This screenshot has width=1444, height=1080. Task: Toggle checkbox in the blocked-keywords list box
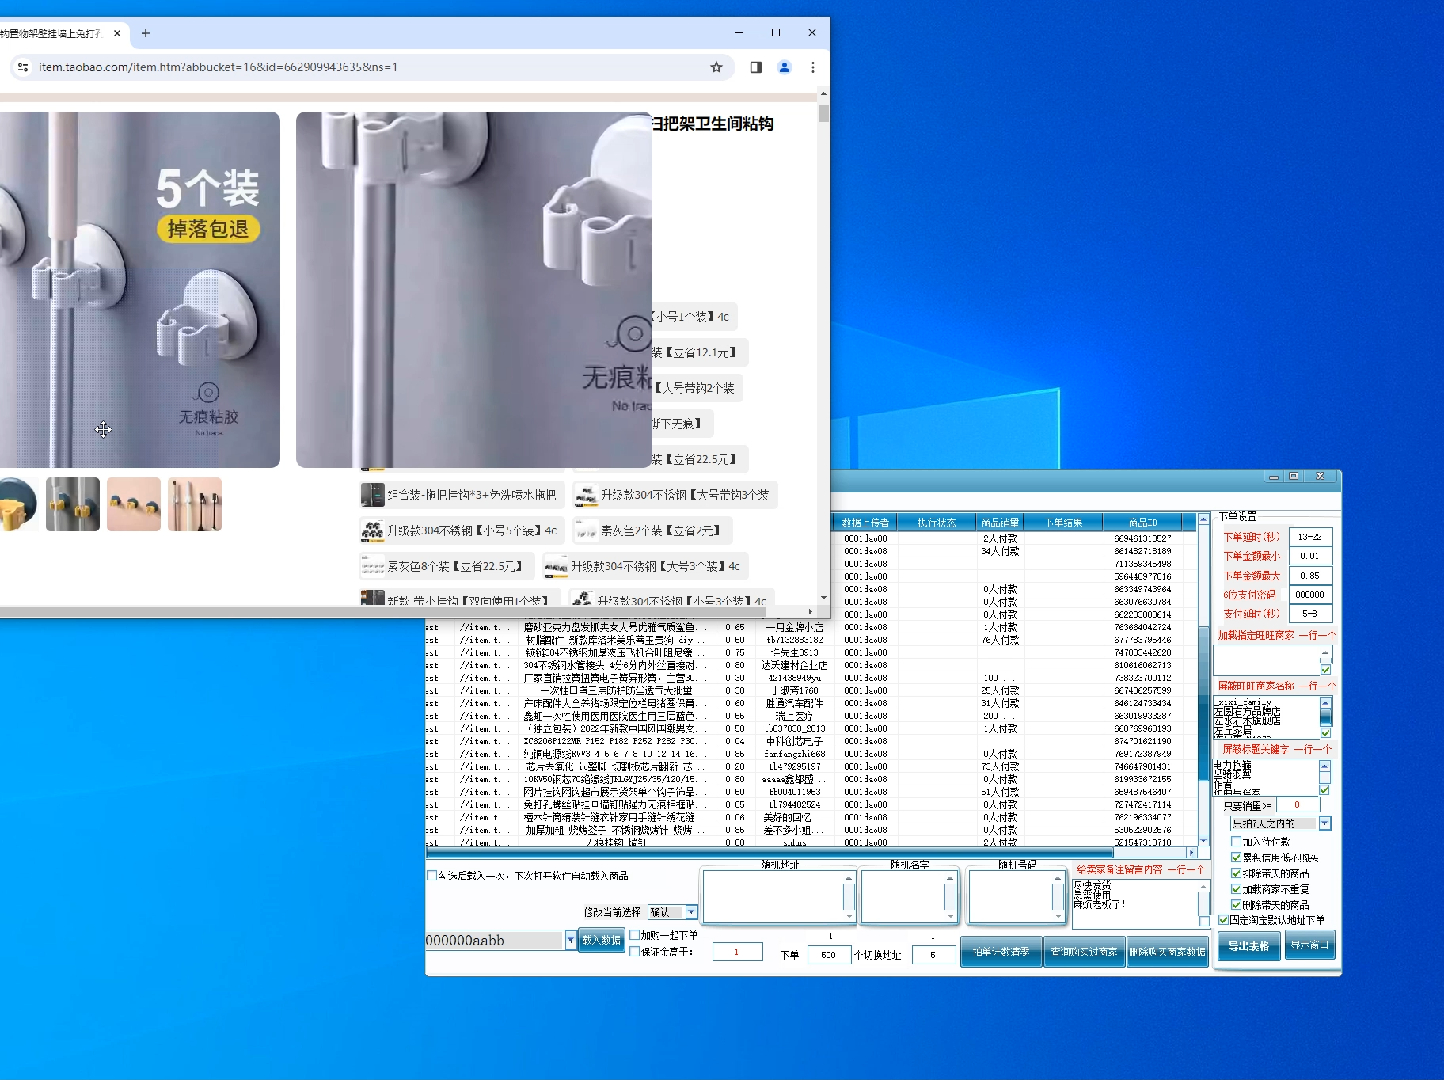coord(1325,790)
